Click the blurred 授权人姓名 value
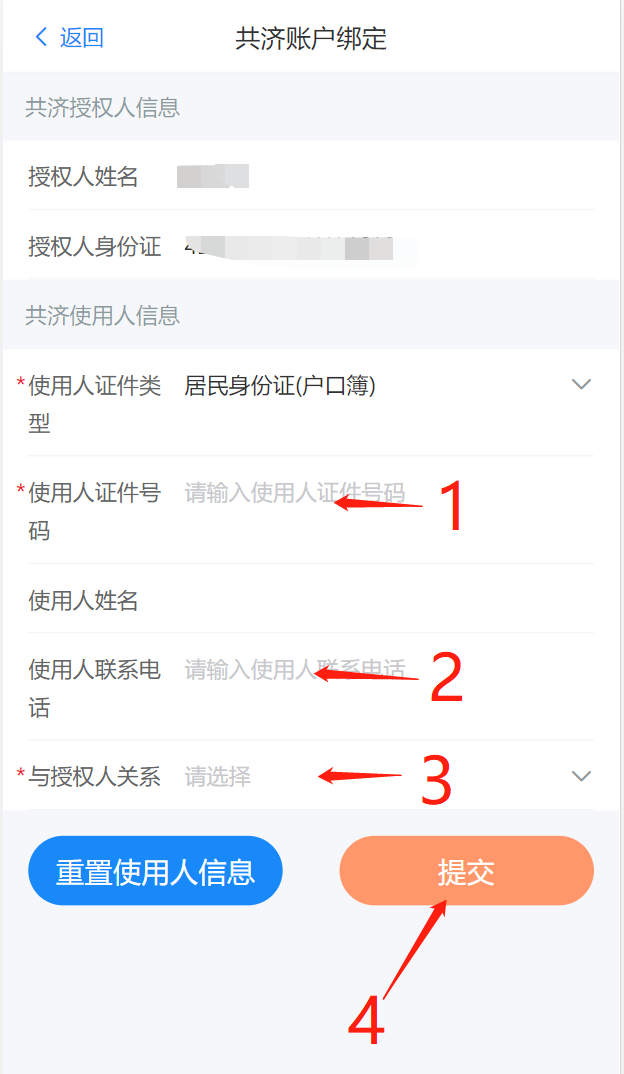624x1074 pixels. tap(212, 176)
